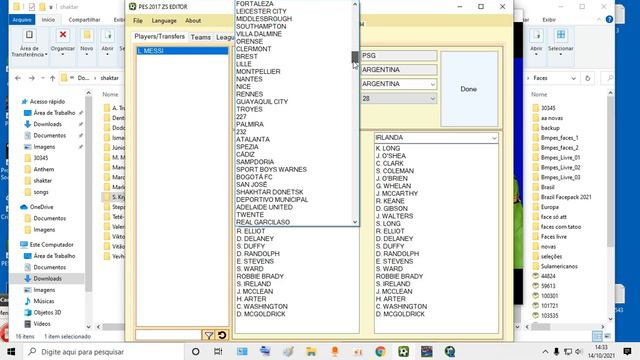The width and height of the screenshot is (640, 360).
Task: Click the PSG club name field
Action: [399, 56]
